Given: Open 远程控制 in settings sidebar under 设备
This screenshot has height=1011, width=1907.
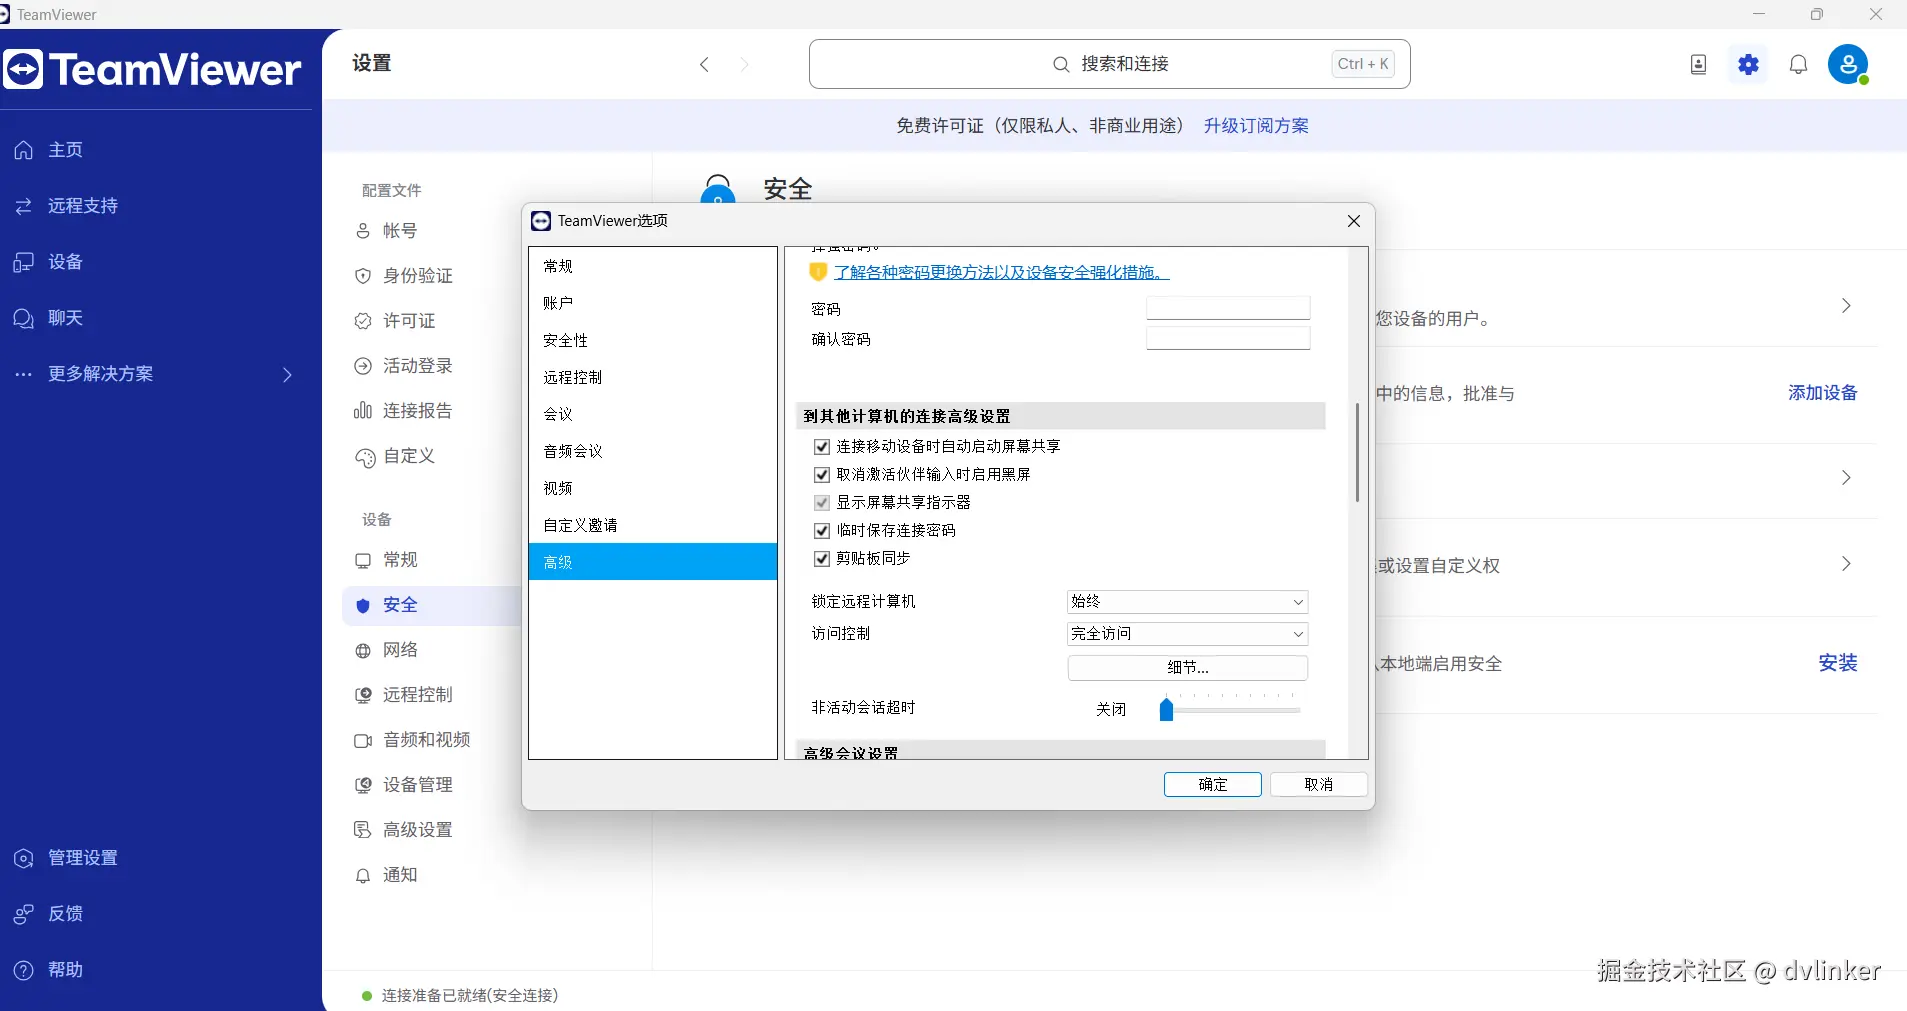Looking at the screenshot, I should point(418,695).
